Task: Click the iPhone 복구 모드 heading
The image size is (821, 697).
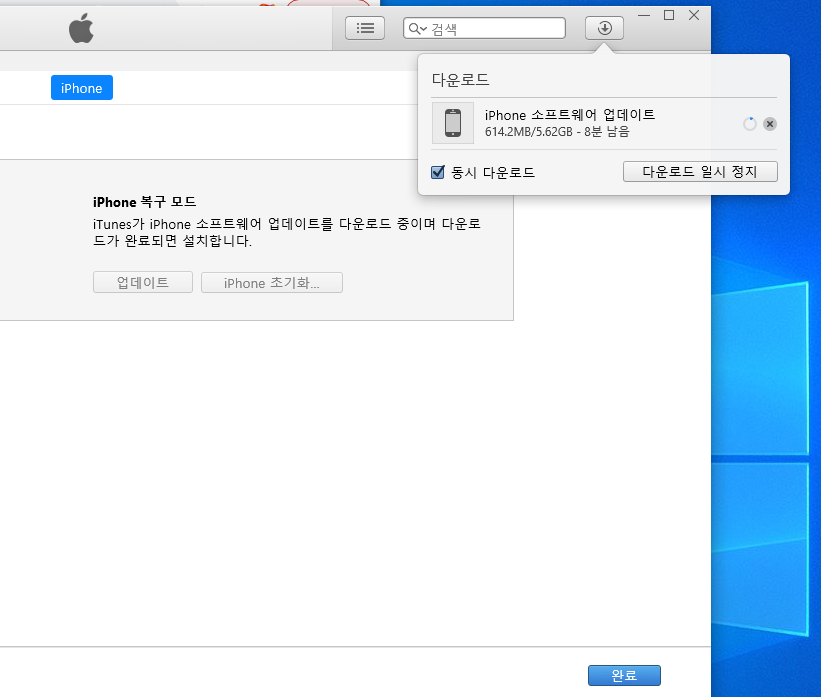Action: pos(145,202)
